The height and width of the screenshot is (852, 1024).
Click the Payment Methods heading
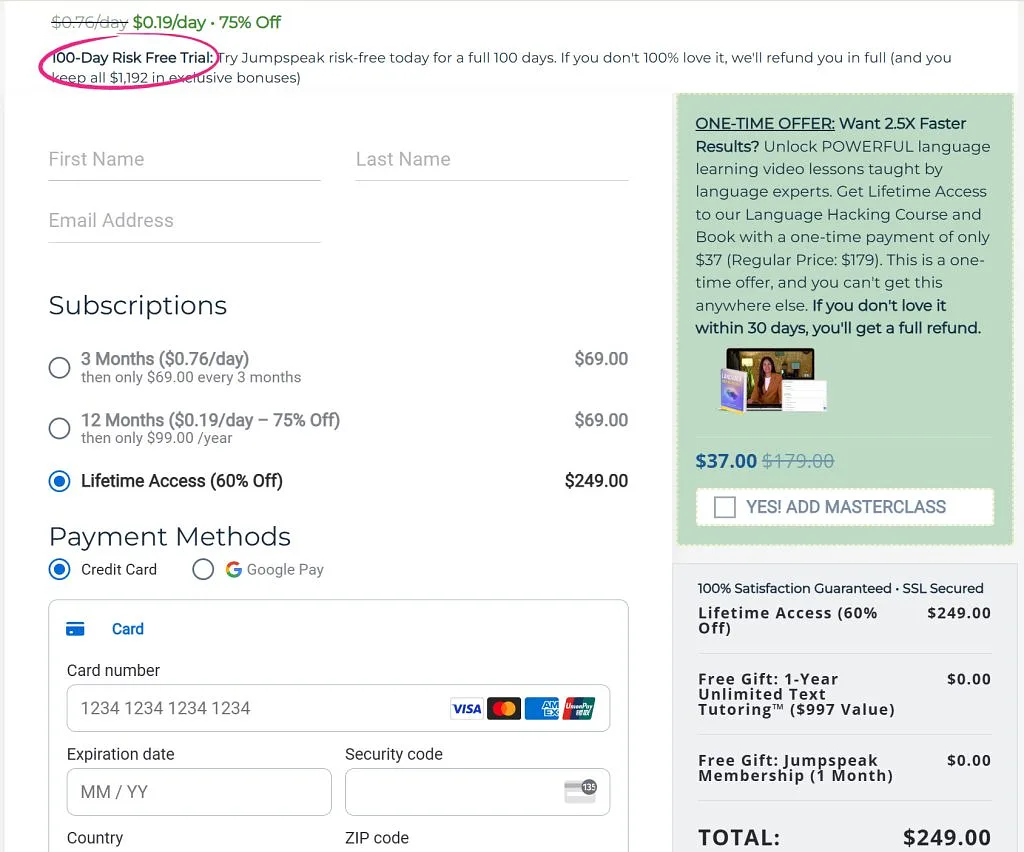pyautogui.click(x=170, y=537)
